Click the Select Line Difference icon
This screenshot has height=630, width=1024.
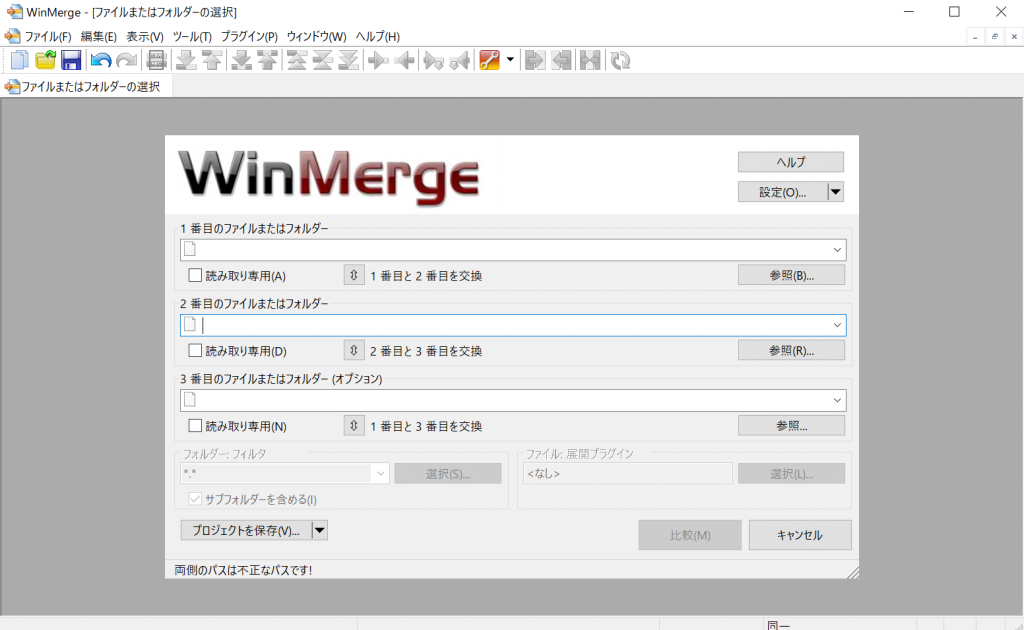(x=157, y=61)
